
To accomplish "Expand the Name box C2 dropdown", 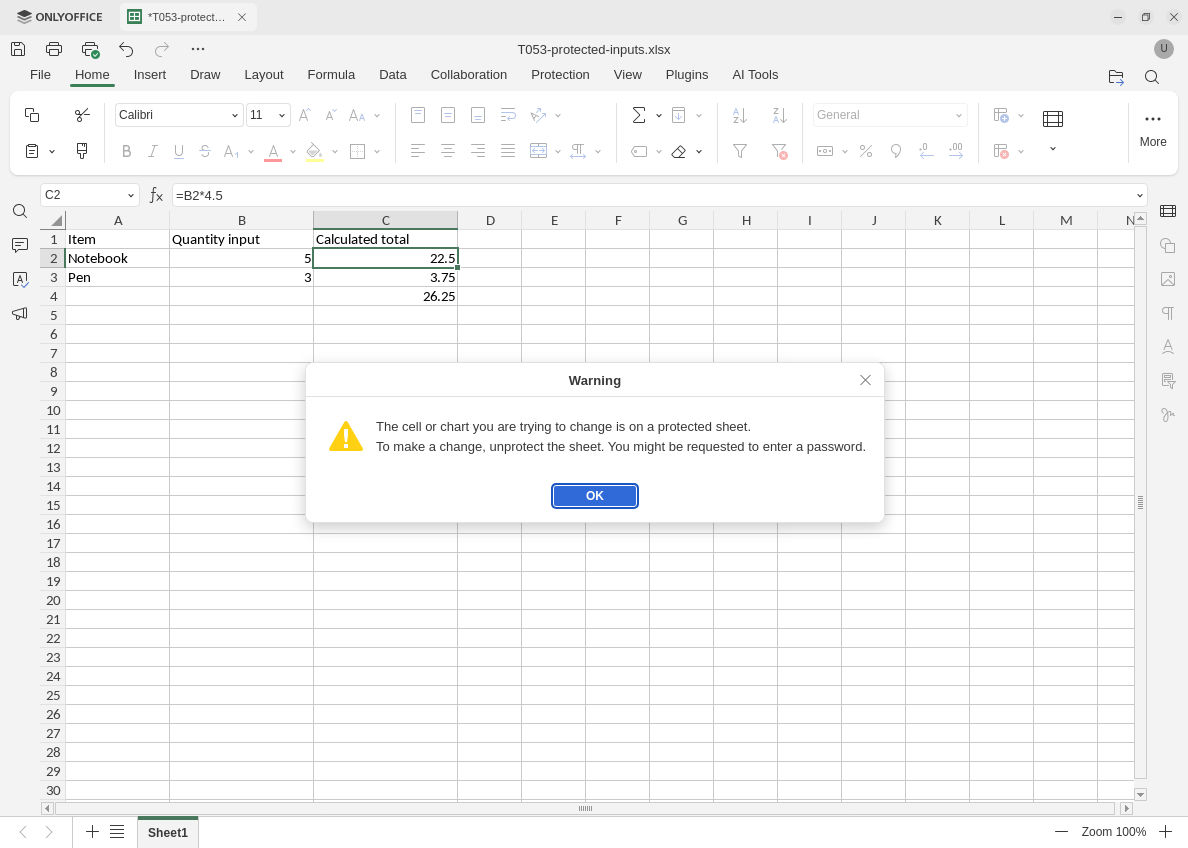I will (x=130, y=196).
